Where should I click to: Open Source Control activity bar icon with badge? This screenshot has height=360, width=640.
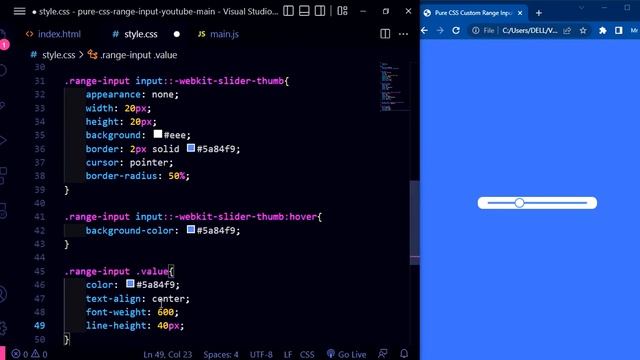pos(3,40)
